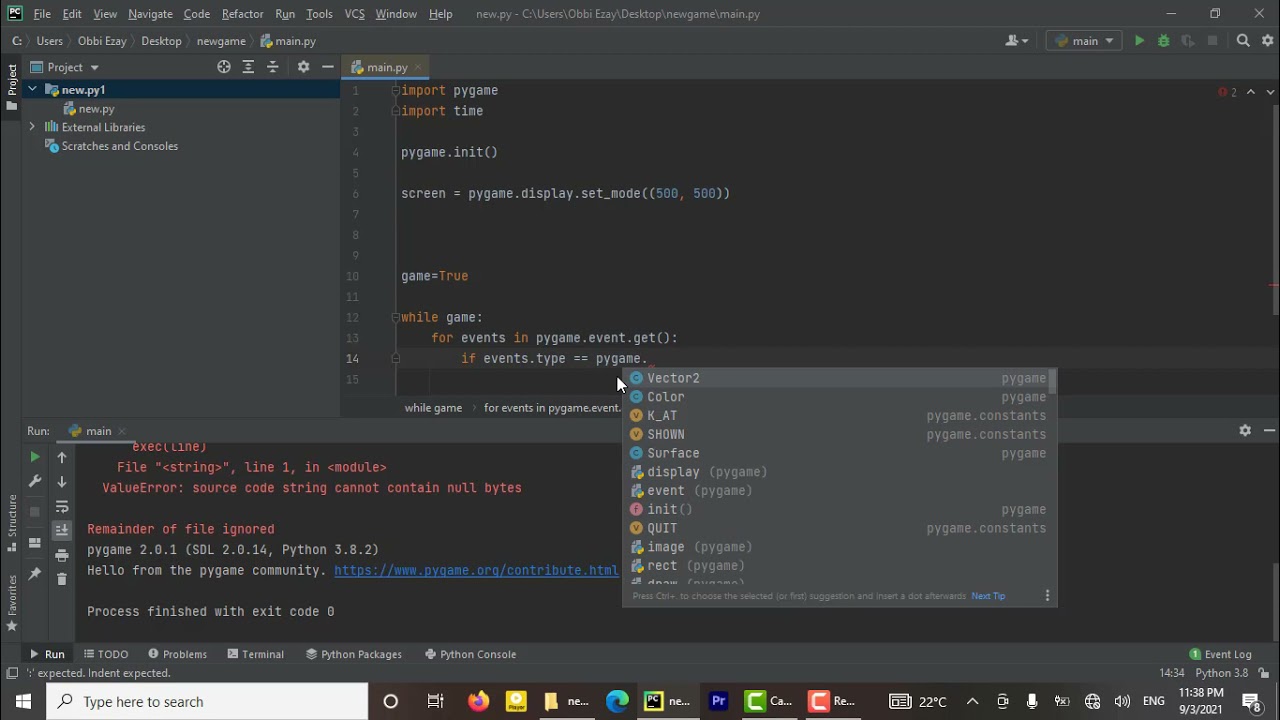Toggle scroll to end in console

[x=62, y=530]
